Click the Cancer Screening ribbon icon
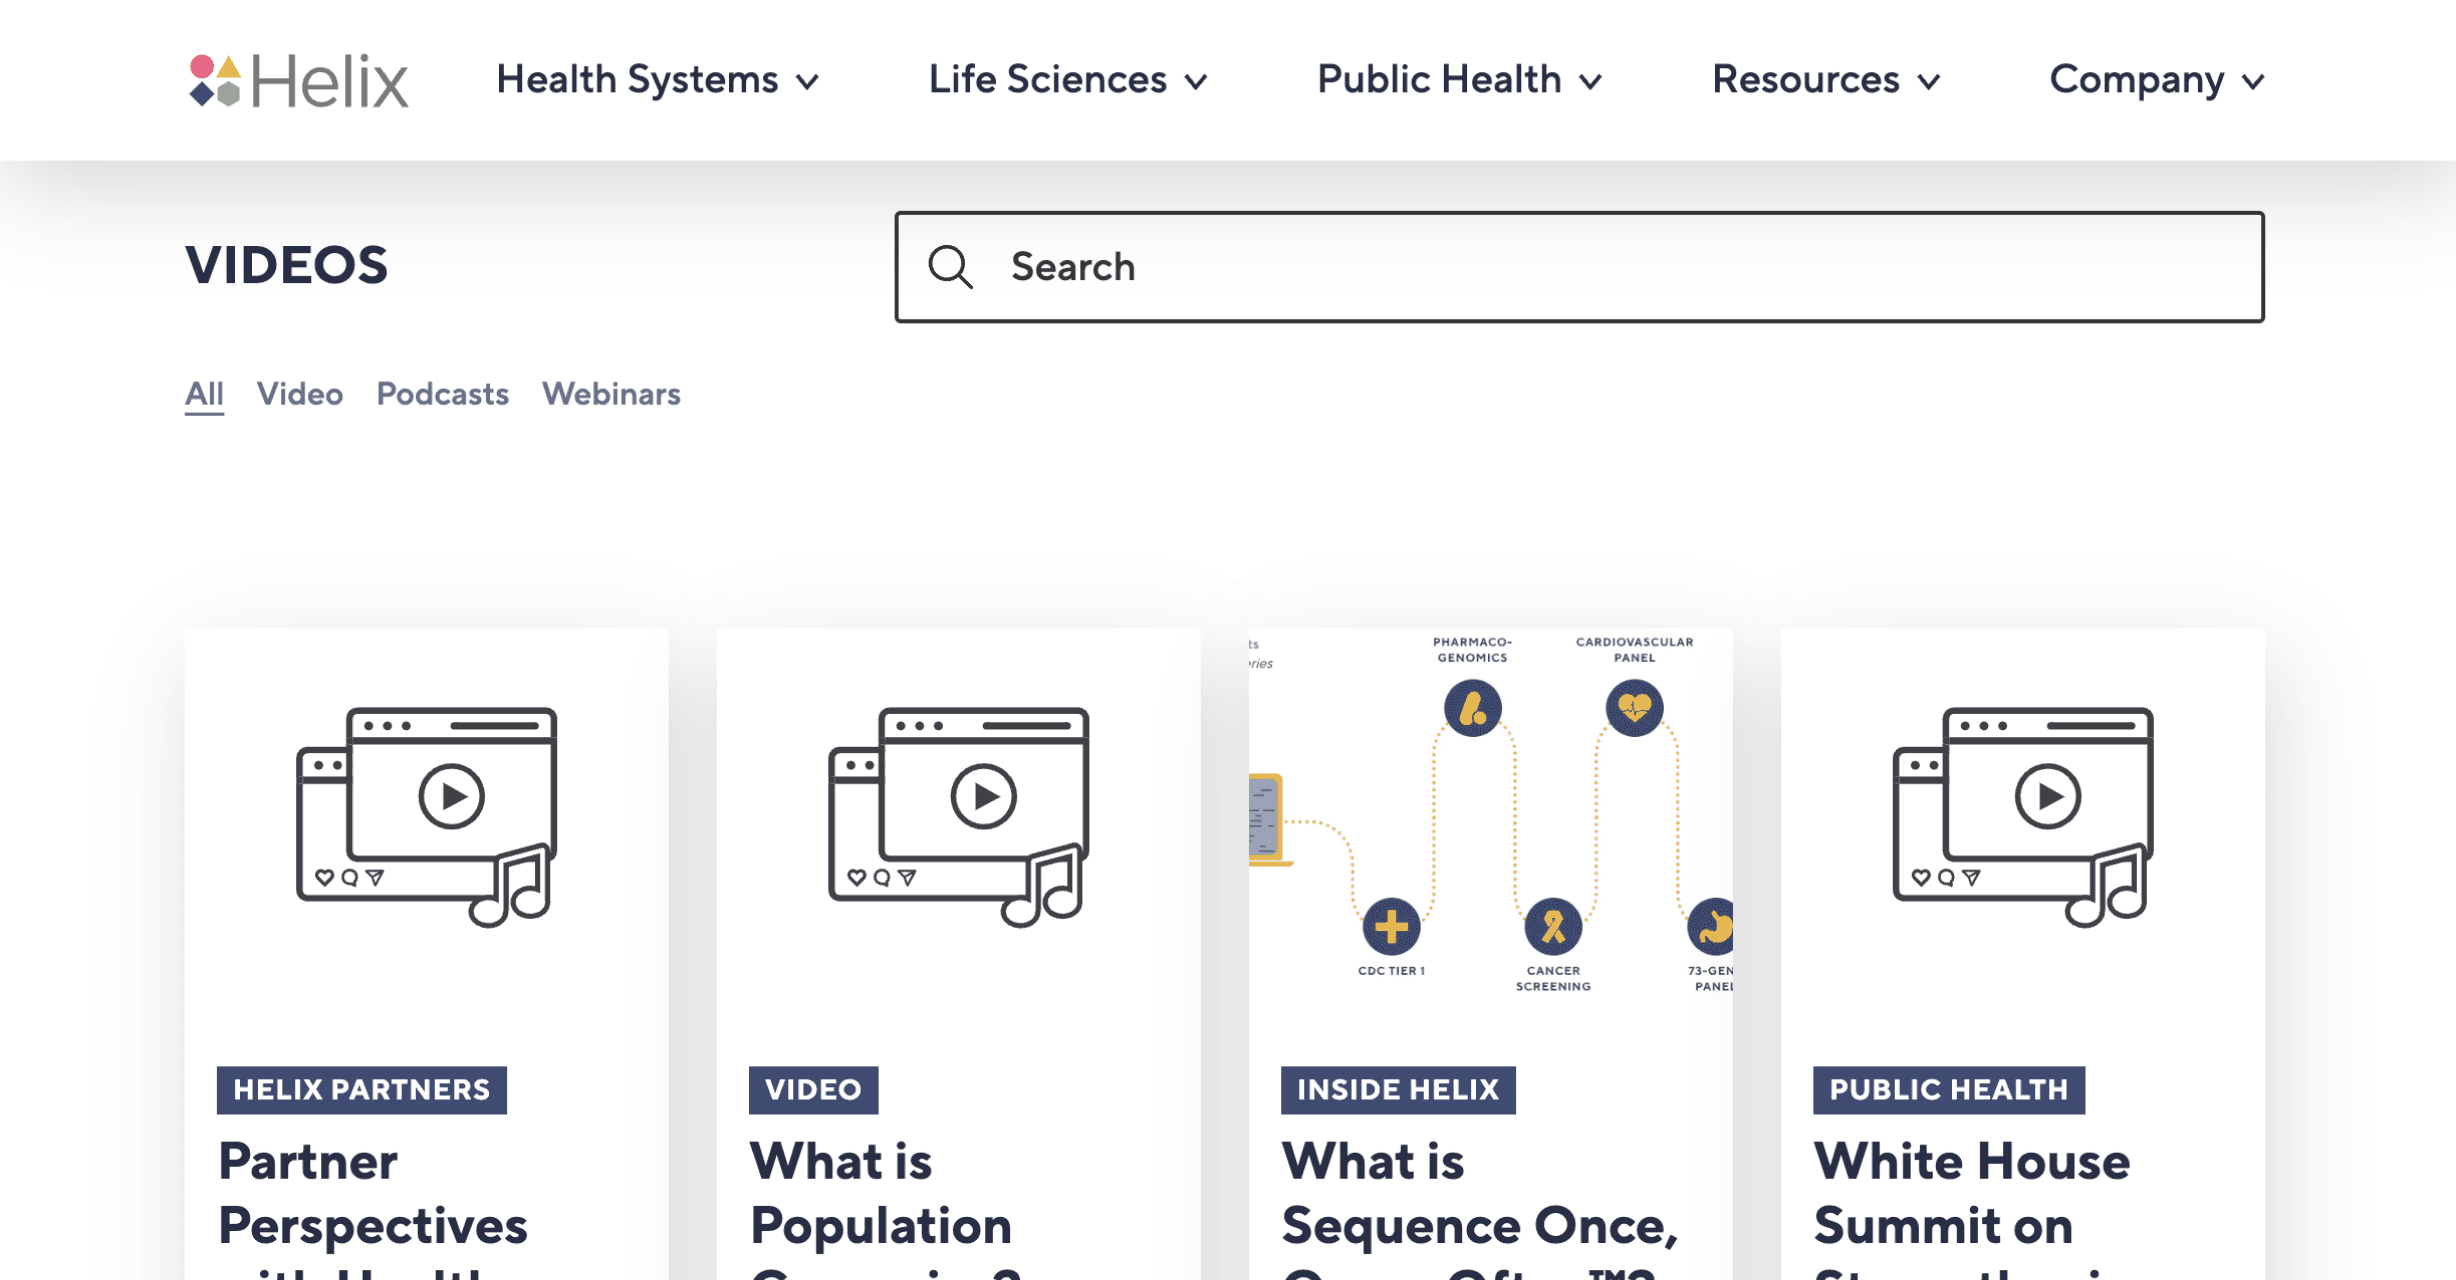Screen dimensions: 2456x1280 point(1552,926)
